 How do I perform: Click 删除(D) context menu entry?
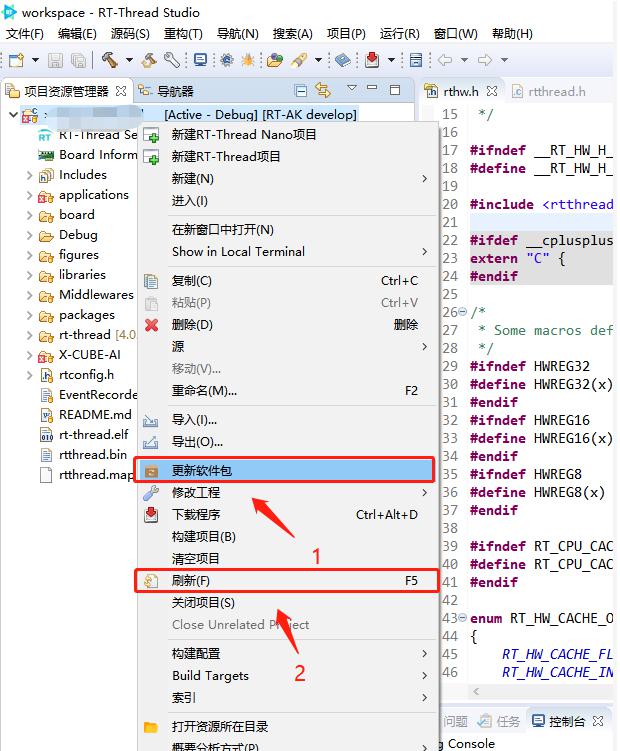289,325
